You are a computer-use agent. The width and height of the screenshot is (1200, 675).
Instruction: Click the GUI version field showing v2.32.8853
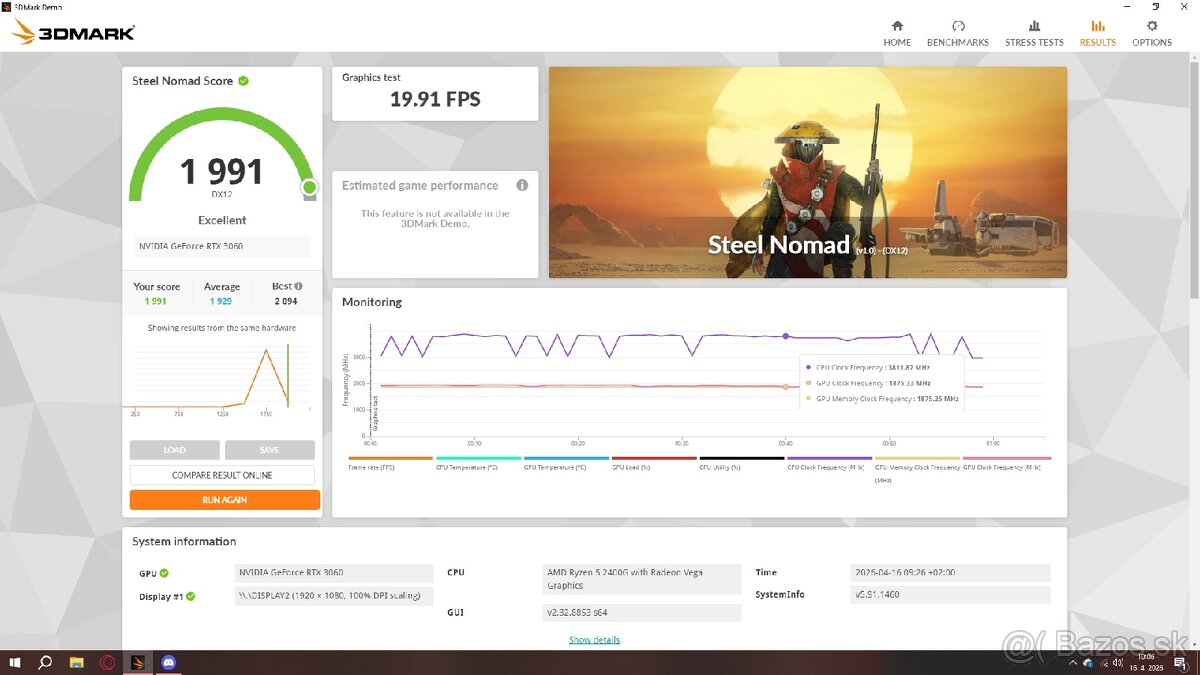[641, 612]
